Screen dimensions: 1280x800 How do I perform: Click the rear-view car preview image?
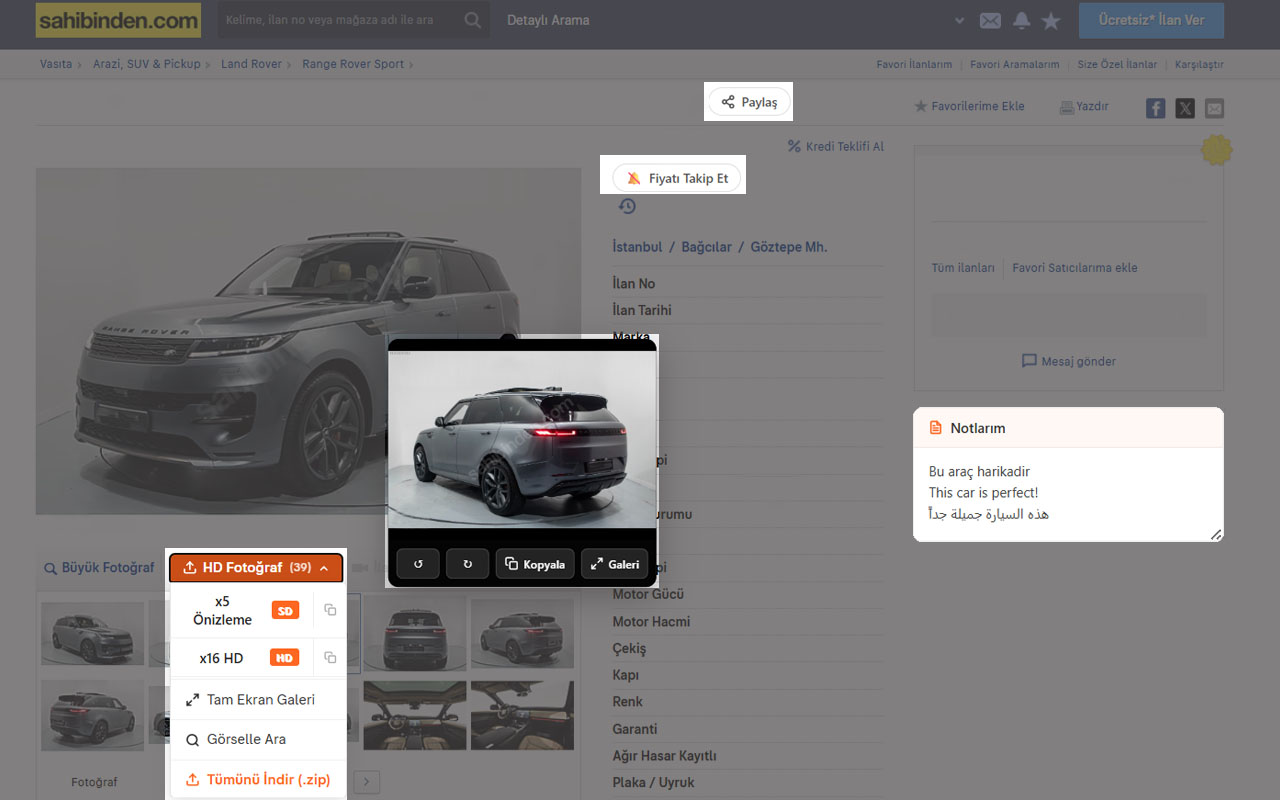pos(522,439)
